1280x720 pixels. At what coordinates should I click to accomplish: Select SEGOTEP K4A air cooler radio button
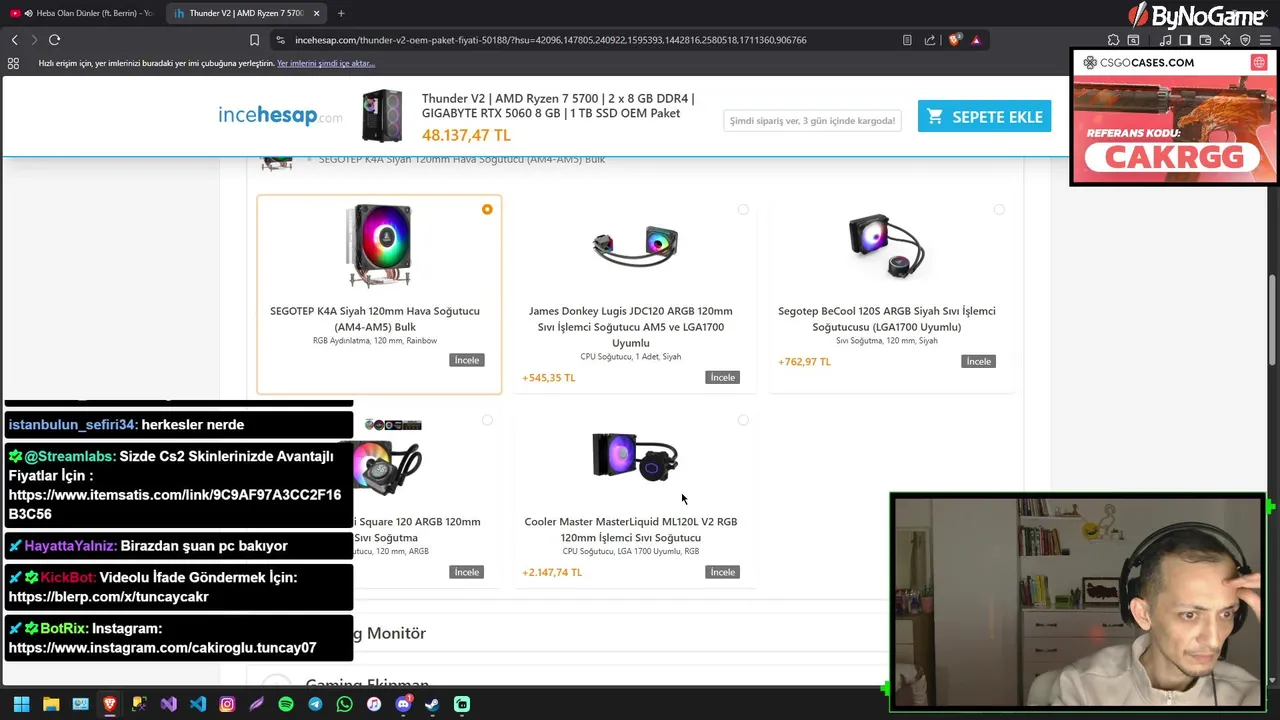coord(487,209)
